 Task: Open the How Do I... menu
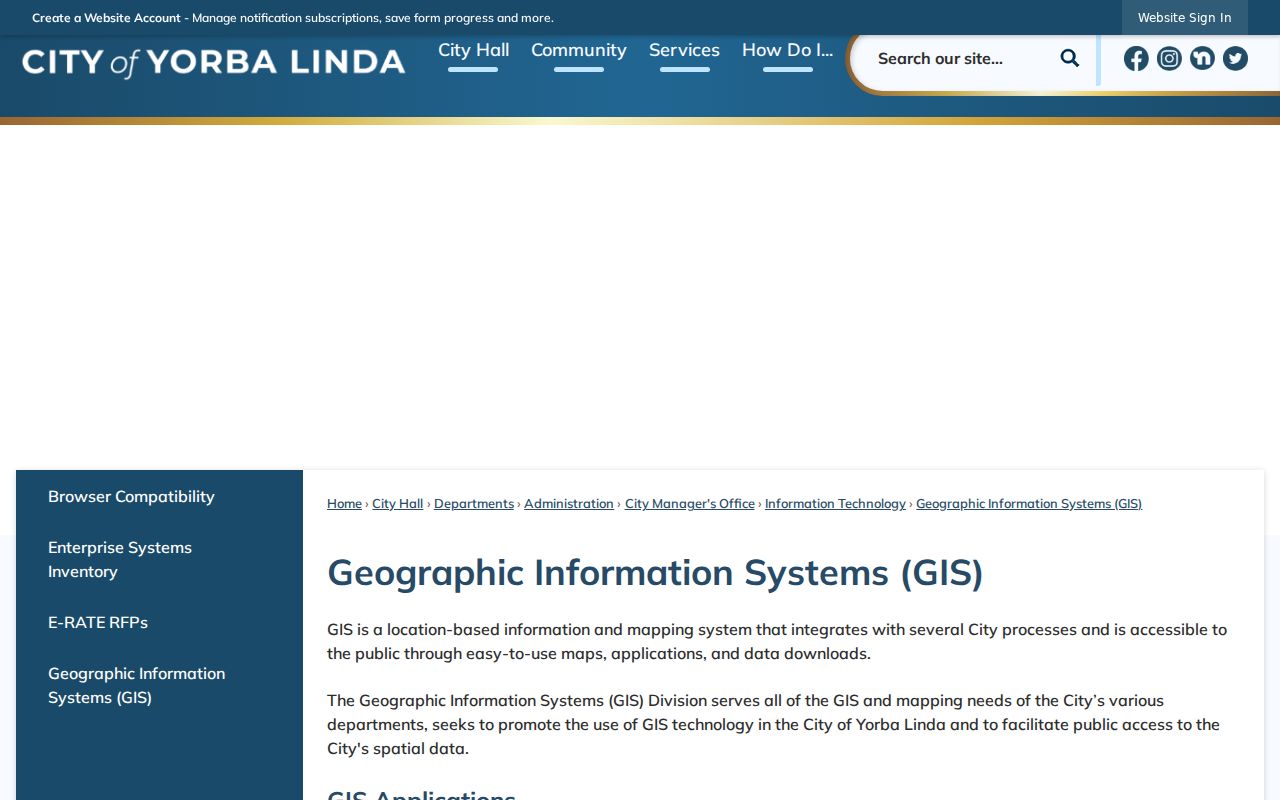[x=787, y=50]
